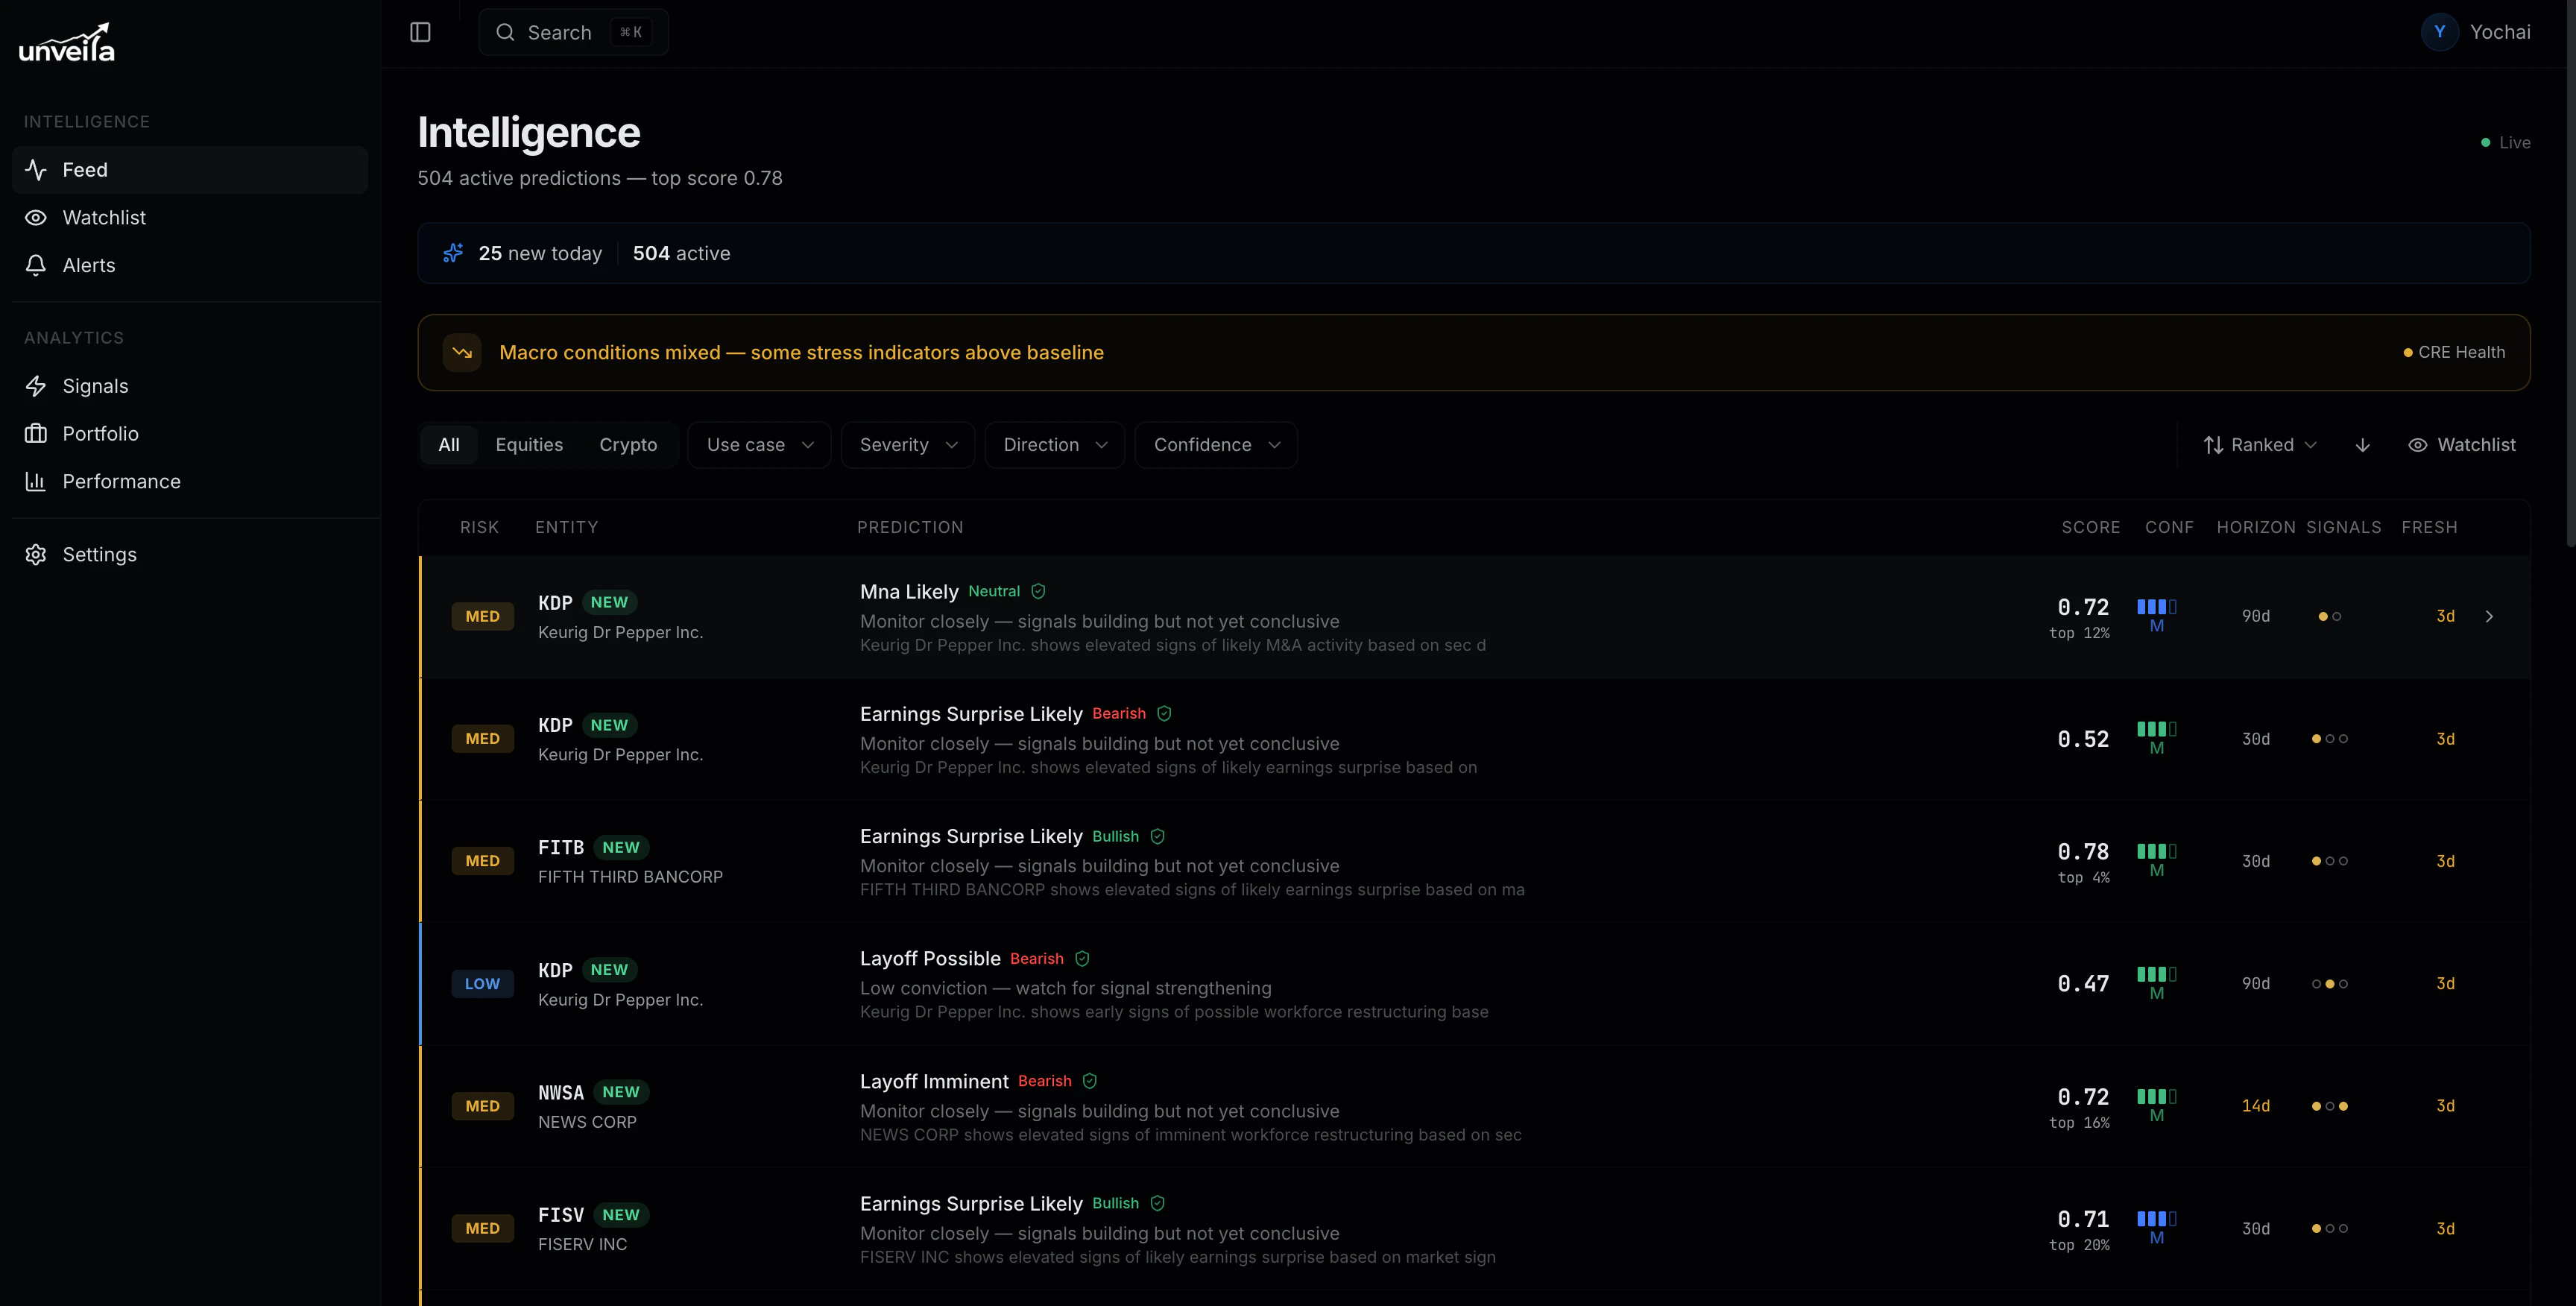Image resolution: width=2576 pixels, height=1306 pixels.
Task: Toggle Watchlist filter with eye icon
Action: tap(2461, 445)
